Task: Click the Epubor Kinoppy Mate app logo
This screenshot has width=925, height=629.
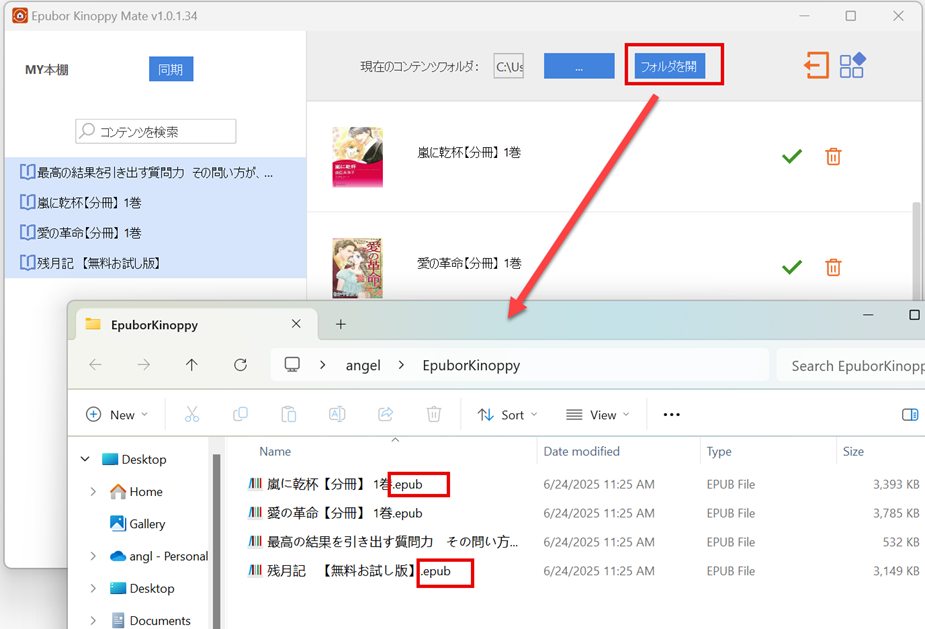Action: click(x=20, y=15)
